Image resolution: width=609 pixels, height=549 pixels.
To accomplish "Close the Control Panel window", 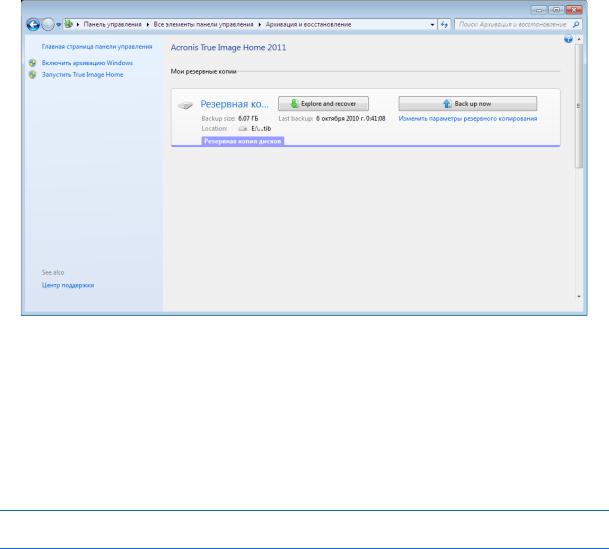I will click(574, 10).
